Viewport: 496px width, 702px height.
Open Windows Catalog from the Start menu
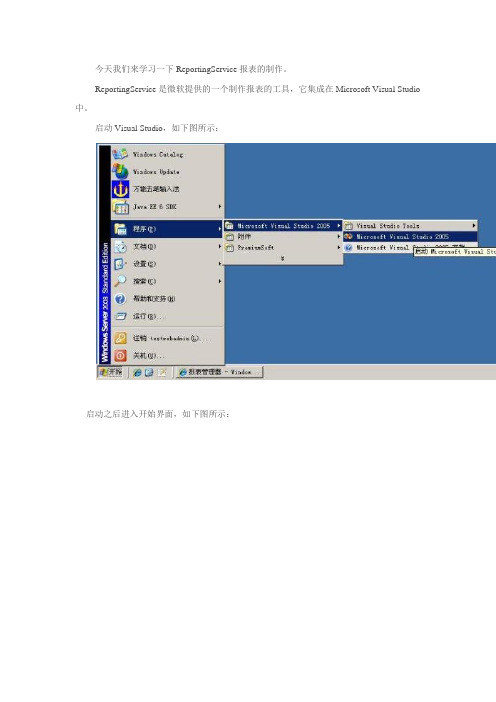click(167, 154)
